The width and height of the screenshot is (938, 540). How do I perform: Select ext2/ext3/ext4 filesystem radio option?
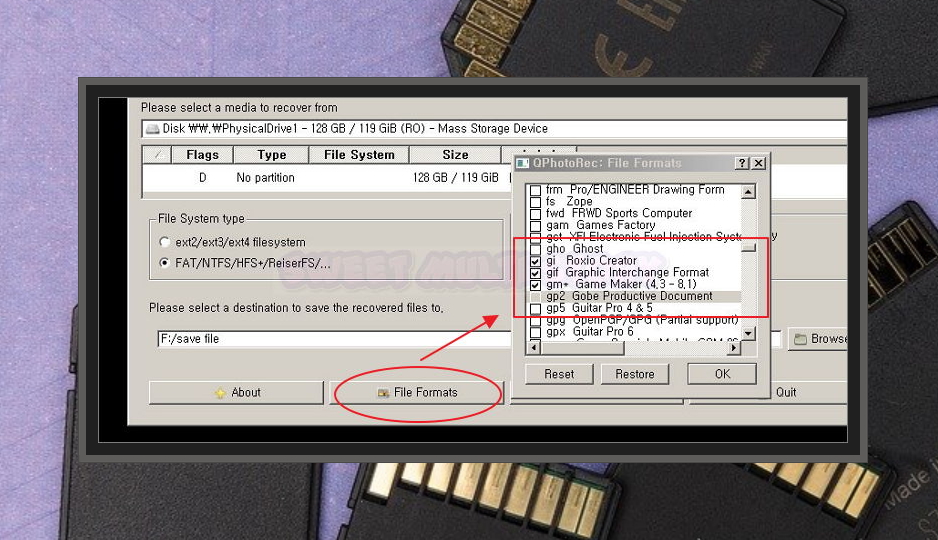click(165, 242)
